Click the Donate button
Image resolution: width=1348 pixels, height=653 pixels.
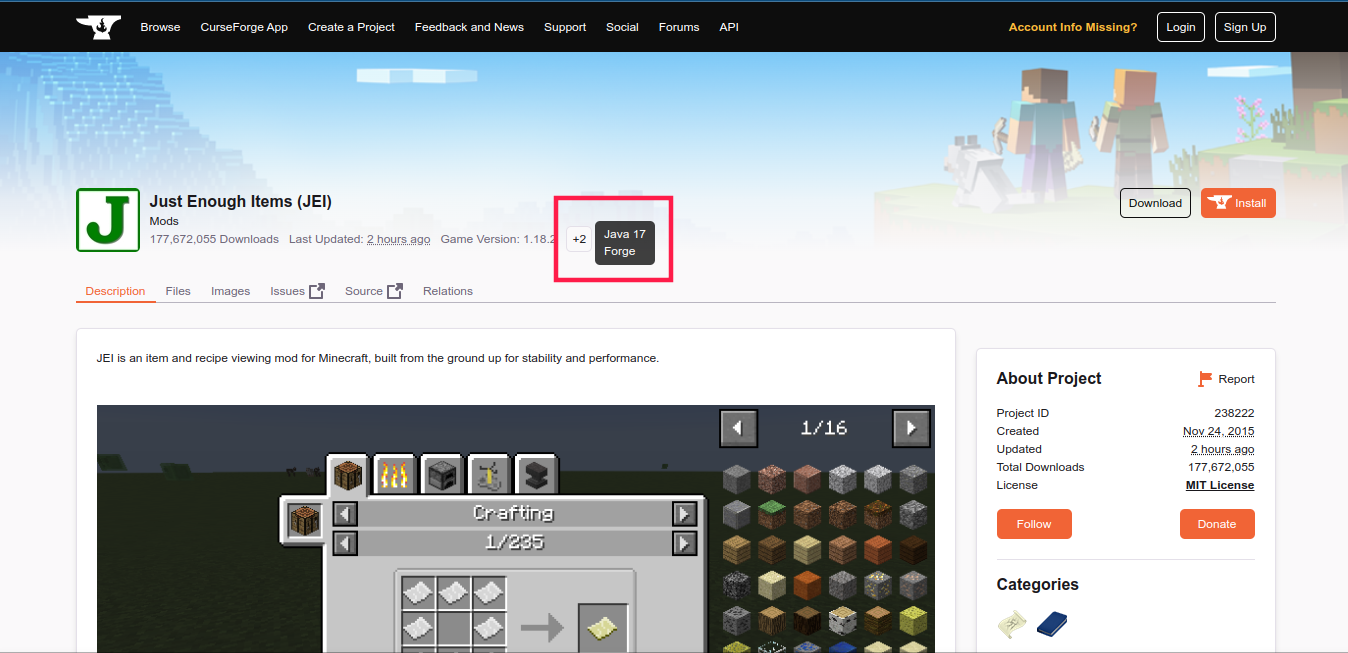[1217, 524]
